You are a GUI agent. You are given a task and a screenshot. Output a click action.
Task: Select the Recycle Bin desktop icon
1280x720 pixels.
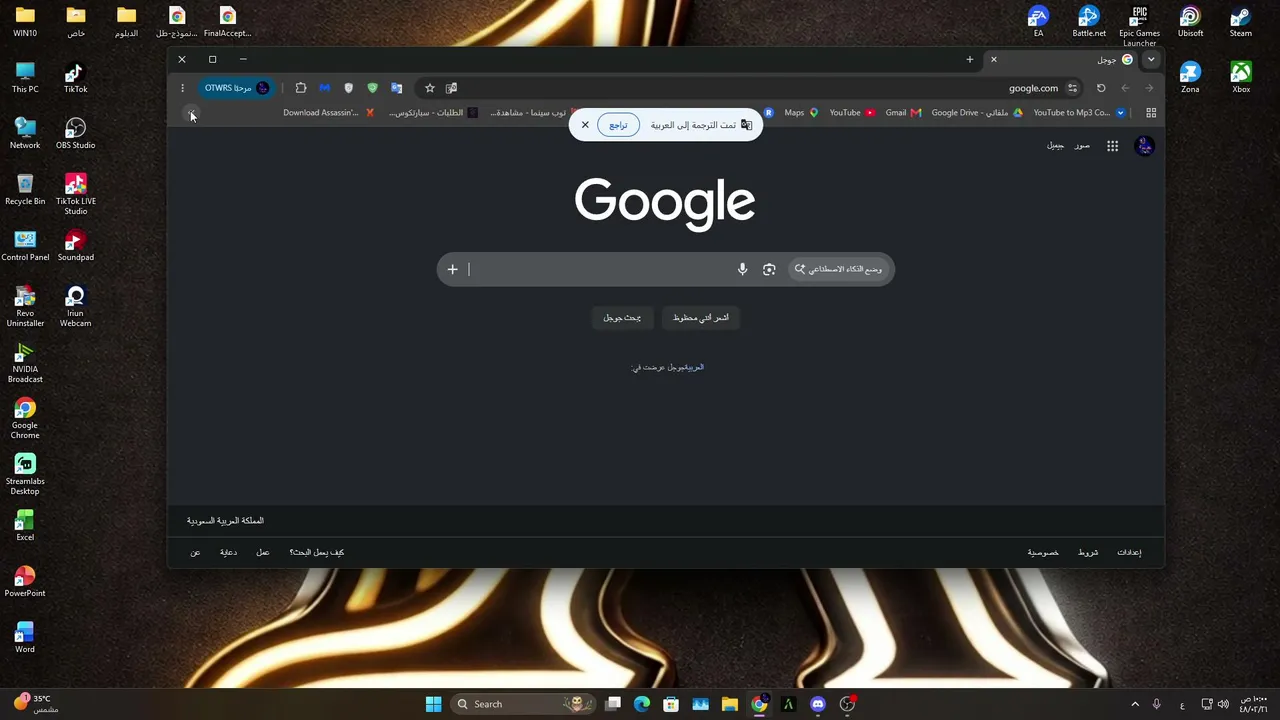[25, 190]
